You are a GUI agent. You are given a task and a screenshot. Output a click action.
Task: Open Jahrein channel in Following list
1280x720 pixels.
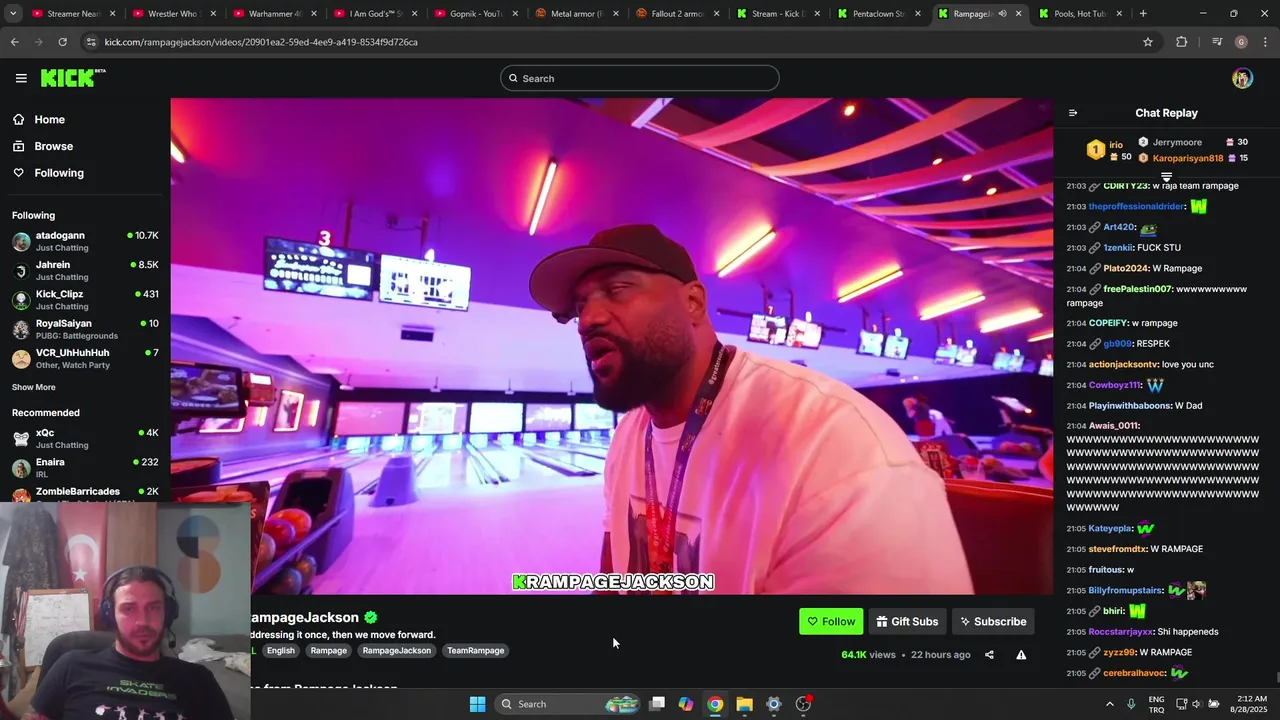click(85, 270)
